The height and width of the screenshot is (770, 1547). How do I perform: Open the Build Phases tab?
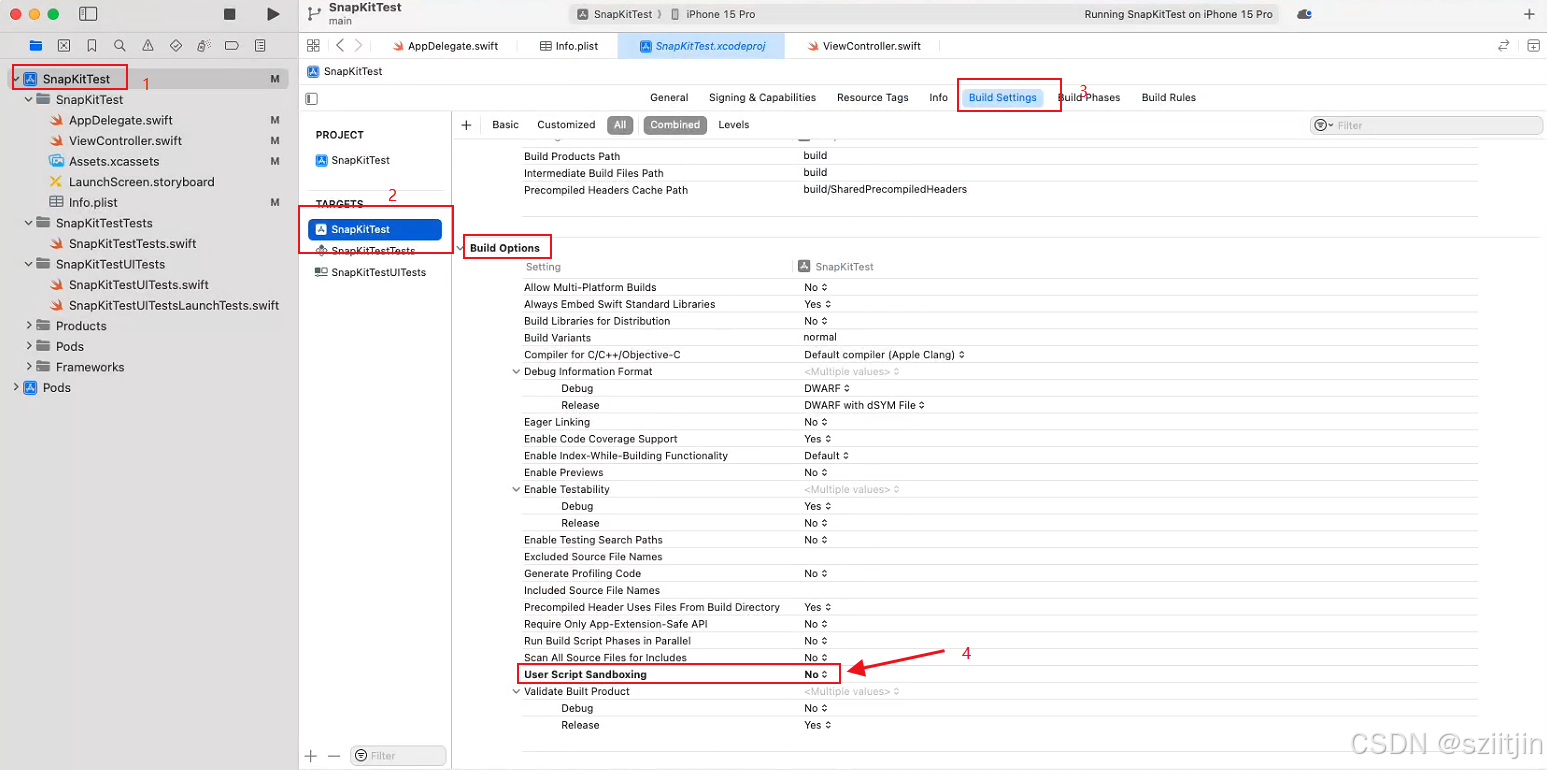pos(1089,98)
